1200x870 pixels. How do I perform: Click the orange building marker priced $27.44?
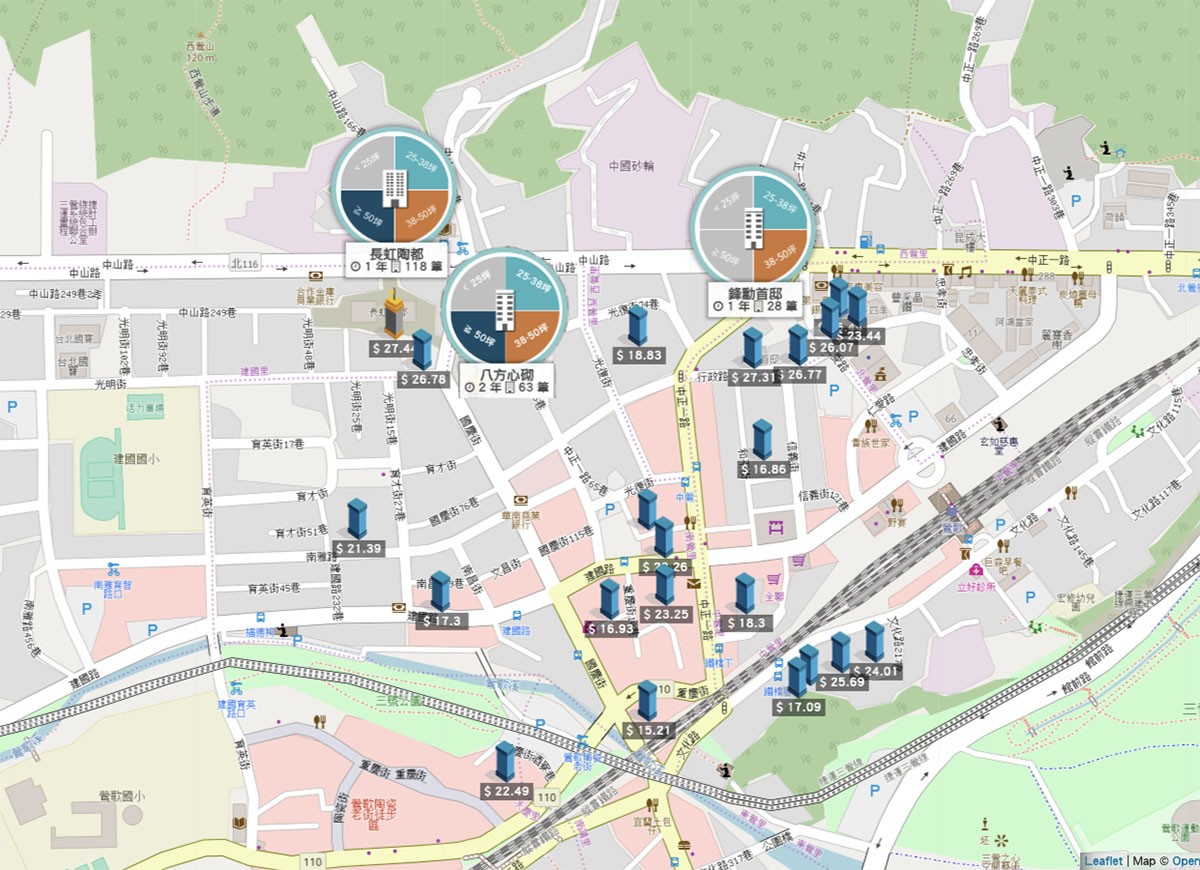(x=395, y=312)
